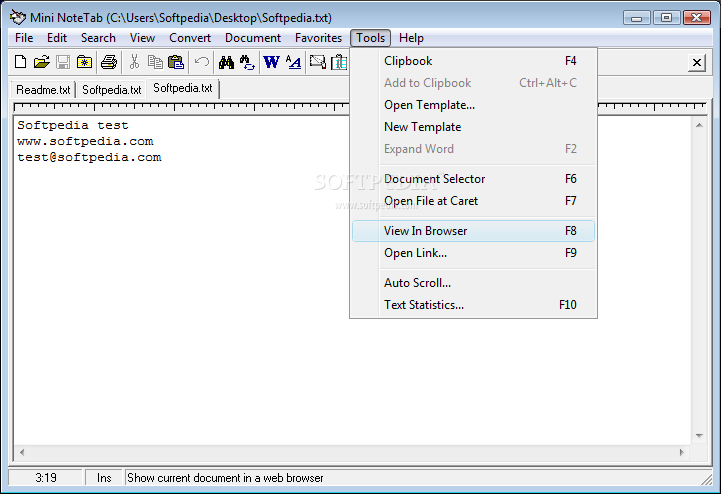This screenshot has height=494, width=721.
Task: Switch to the inactive Softpedia.txt tab
Action: click(112, 90)
